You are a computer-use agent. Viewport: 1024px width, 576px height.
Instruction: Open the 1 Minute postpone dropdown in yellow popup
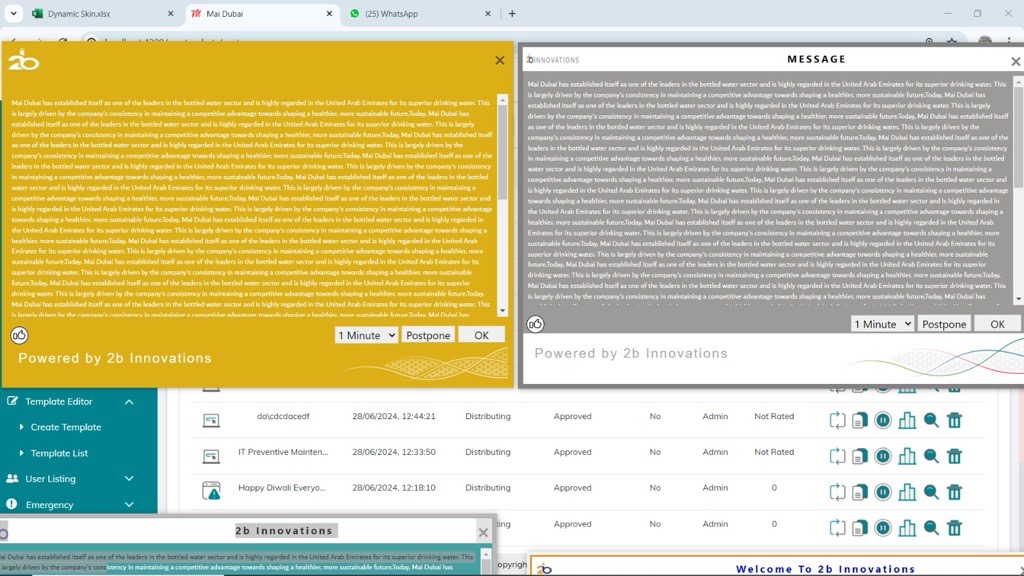tap(366, 335)
